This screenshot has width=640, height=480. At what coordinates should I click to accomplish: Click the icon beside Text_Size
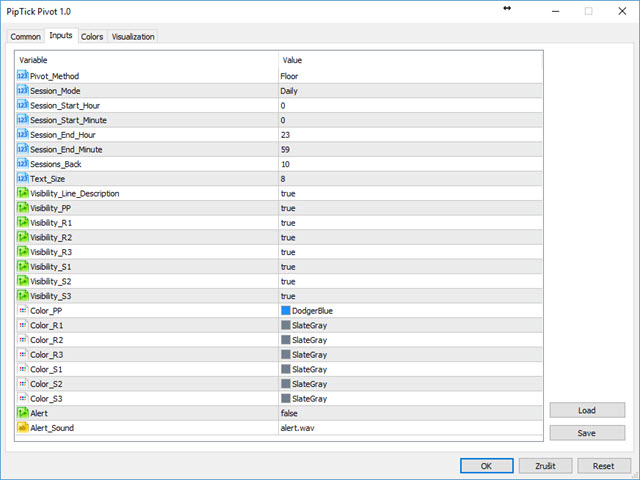click(x=22, y=179)
